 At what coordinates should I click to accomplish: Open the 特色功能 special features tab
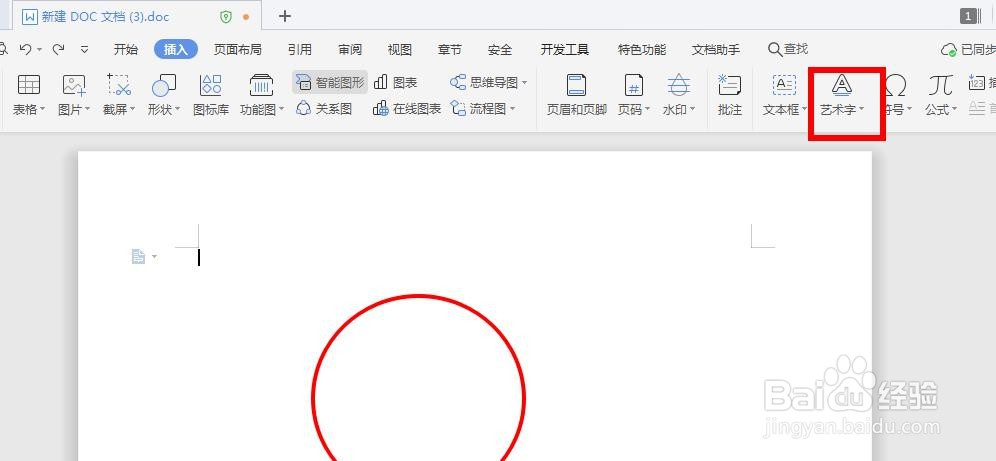tap(642, 50)
